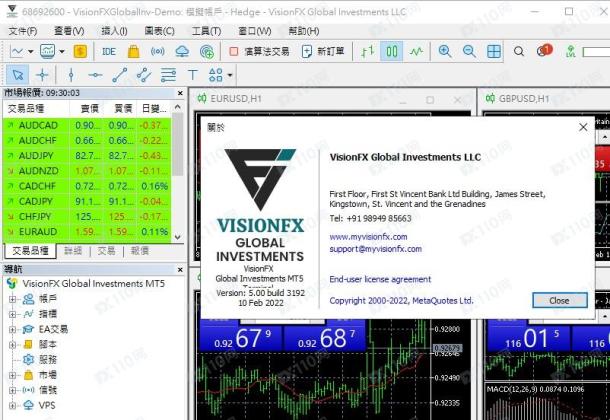Open the 圖表(C) menu
This screenshot has width=610, height=420.
coord(160,31)
